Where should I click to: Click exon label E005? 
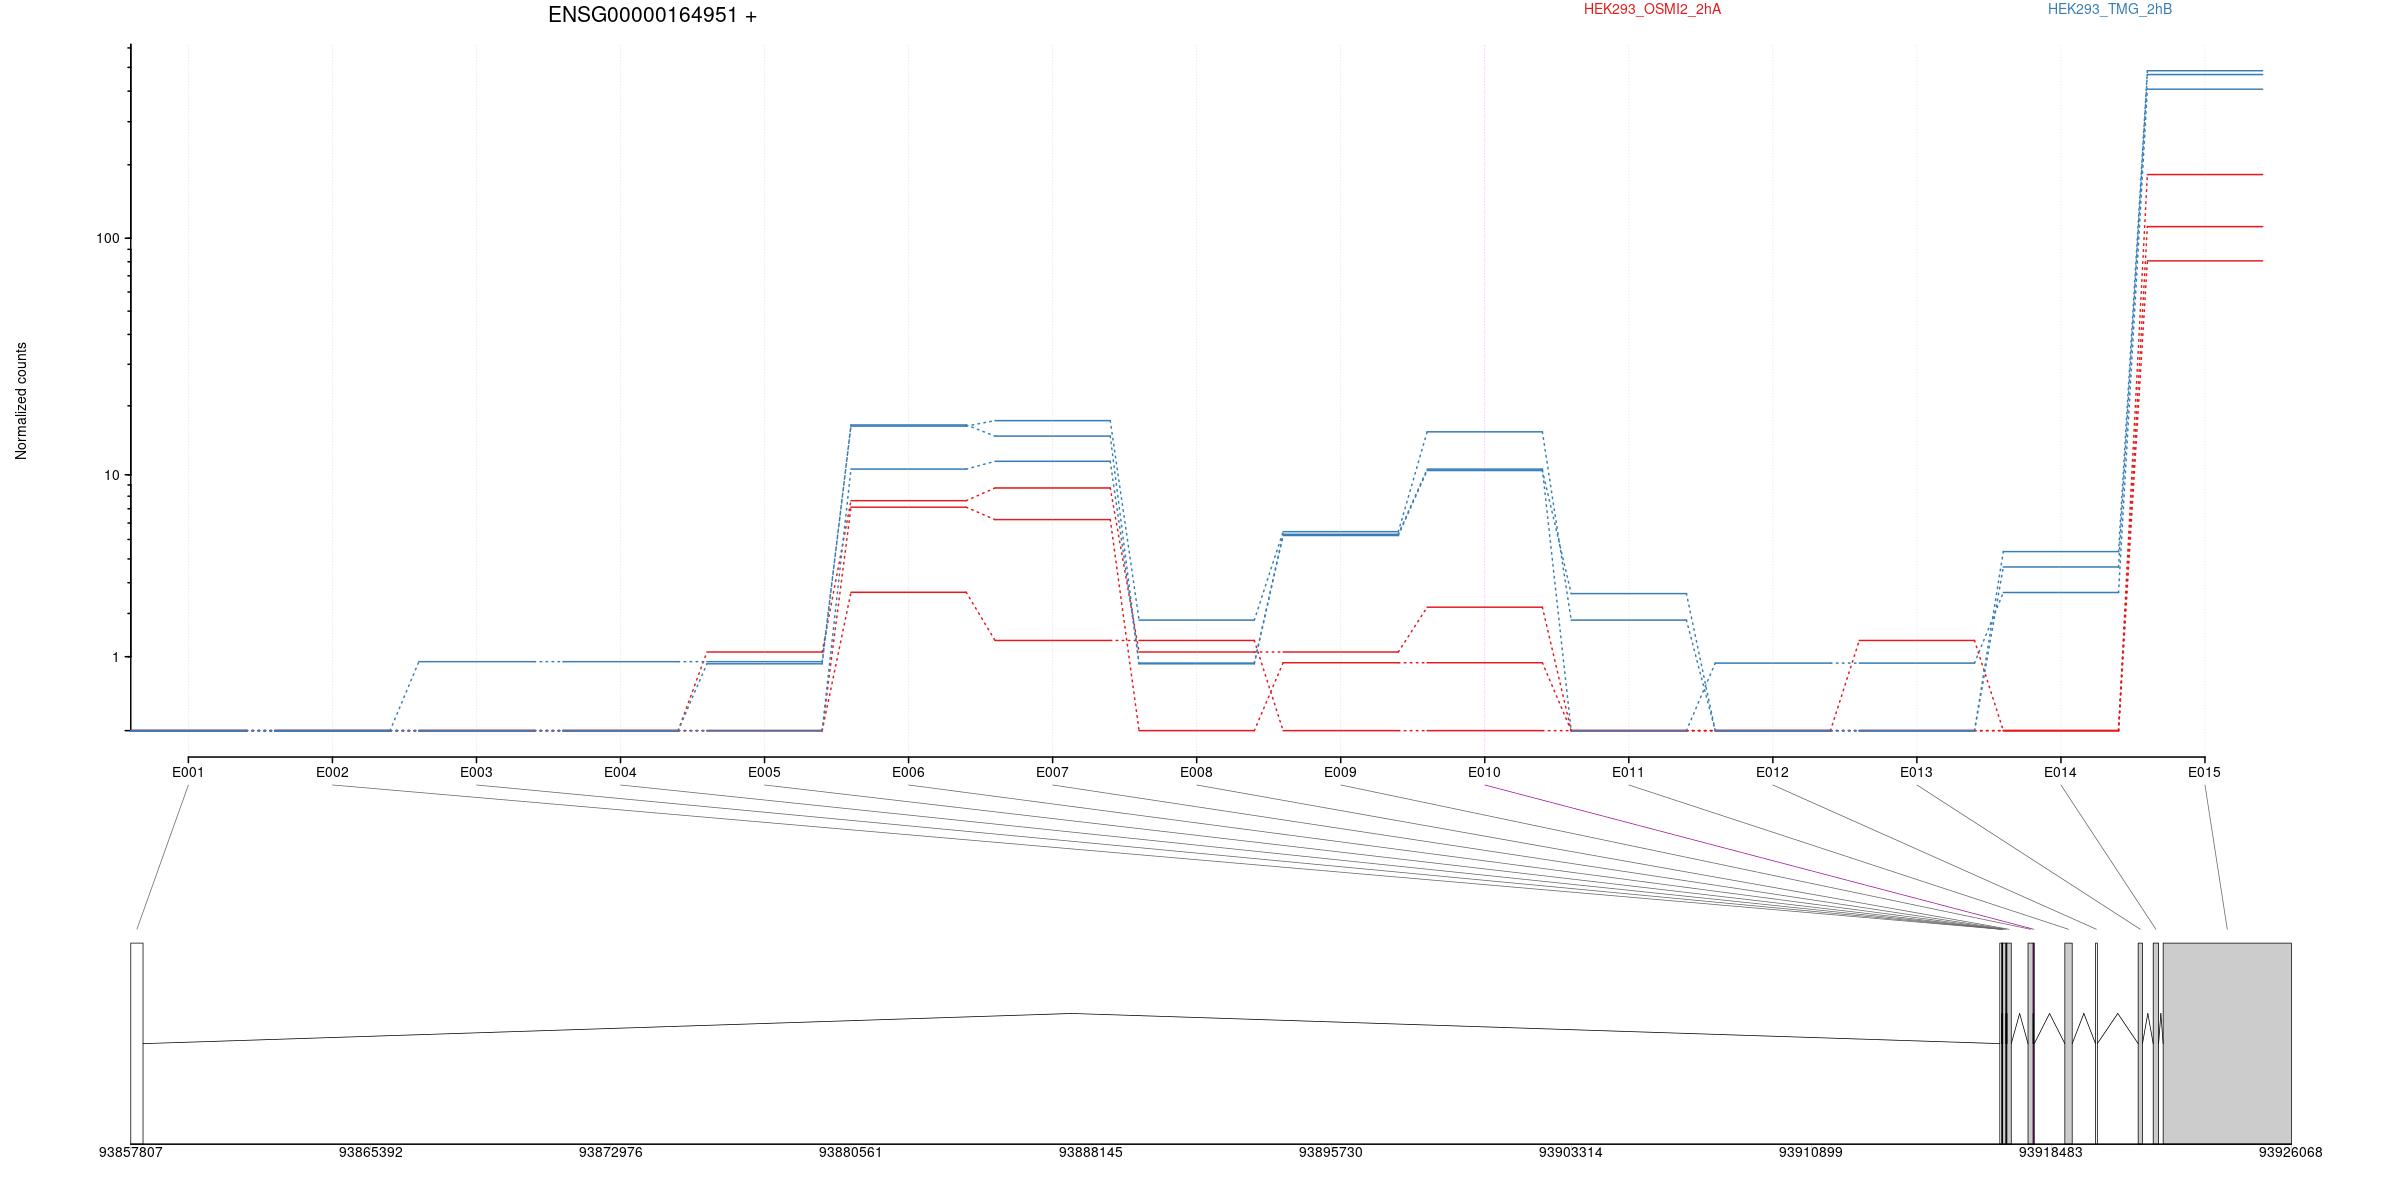764,772
